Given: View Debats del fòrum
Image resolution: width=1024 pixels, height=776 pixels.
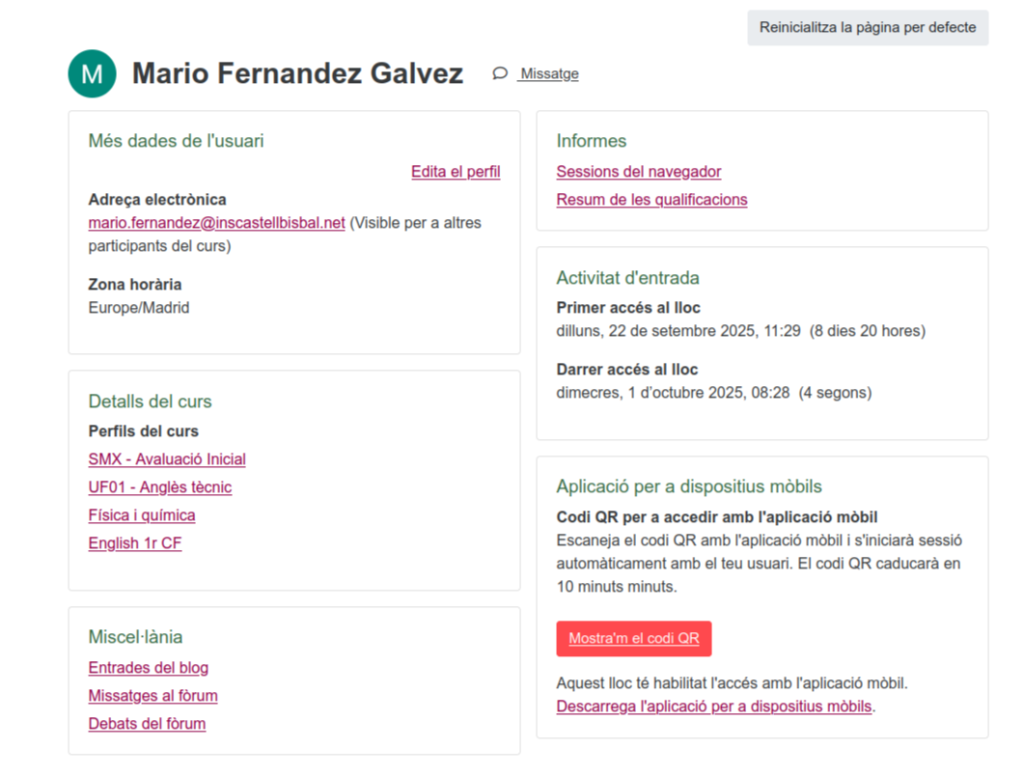Looking at the screenshot, I should [147, 724].
